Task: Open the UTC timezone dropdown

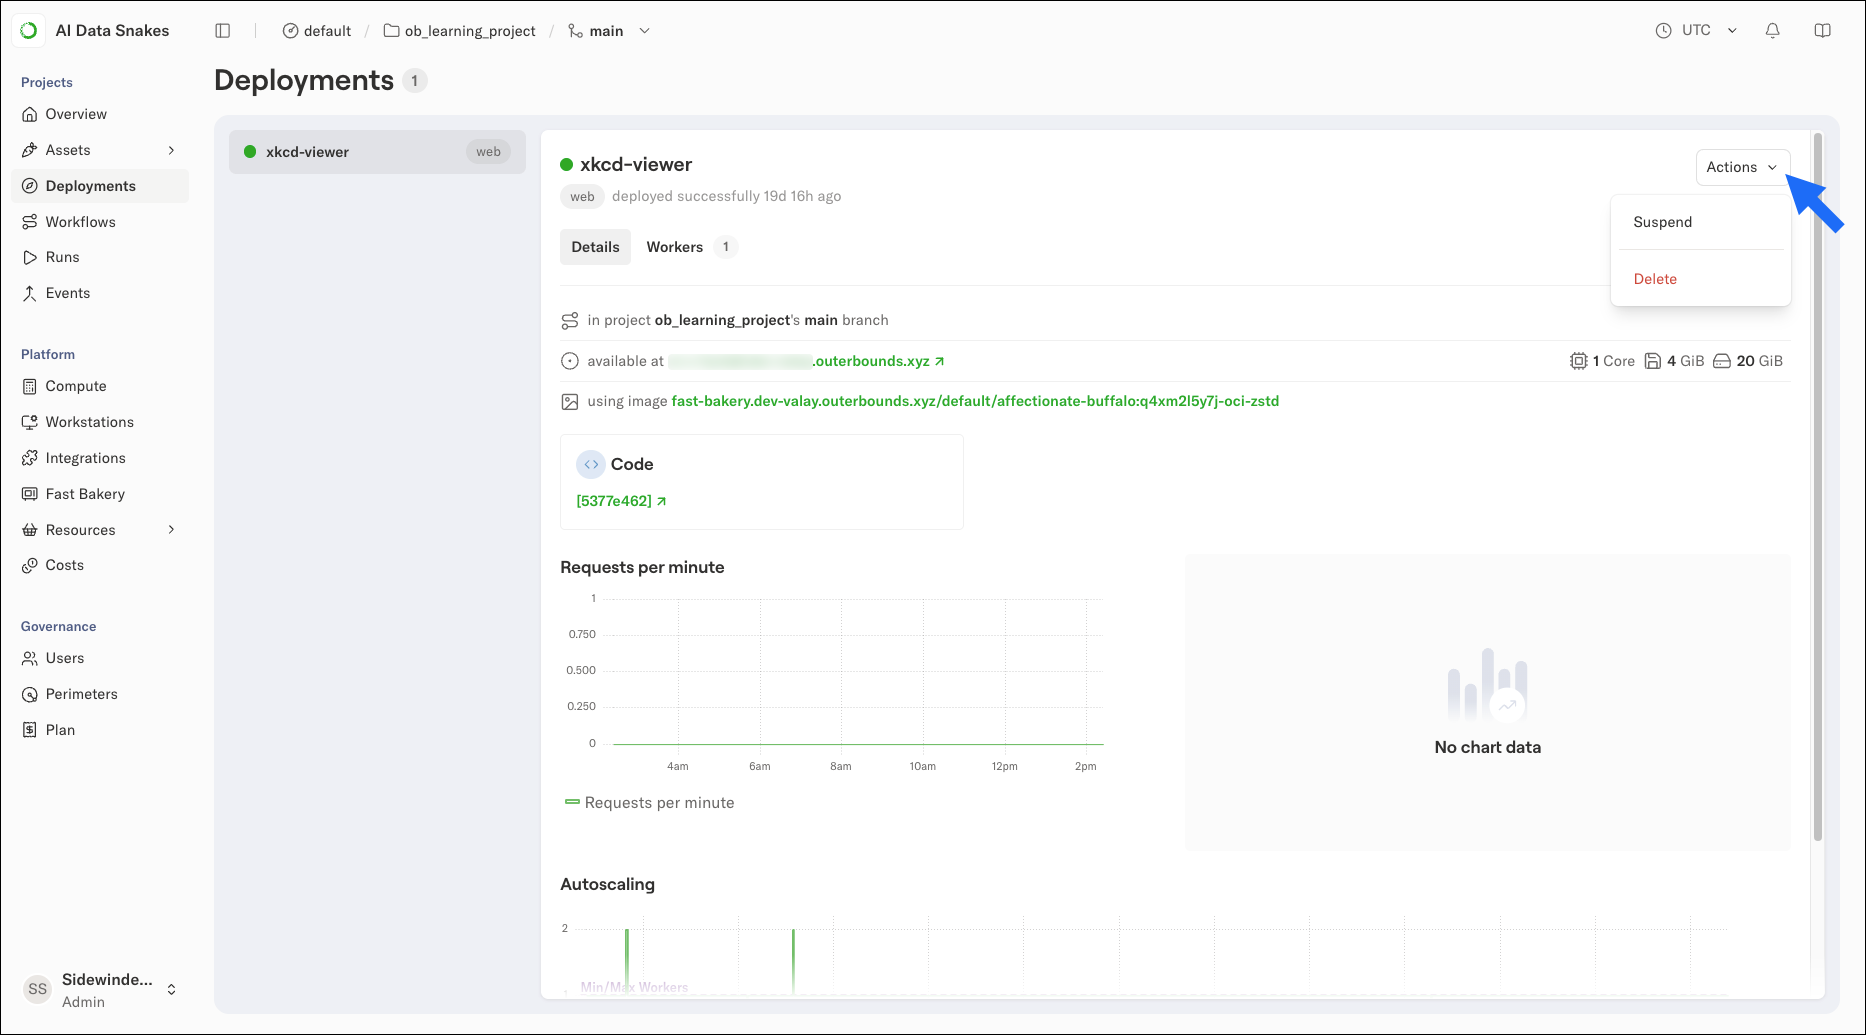Action: pos(1732,31)
